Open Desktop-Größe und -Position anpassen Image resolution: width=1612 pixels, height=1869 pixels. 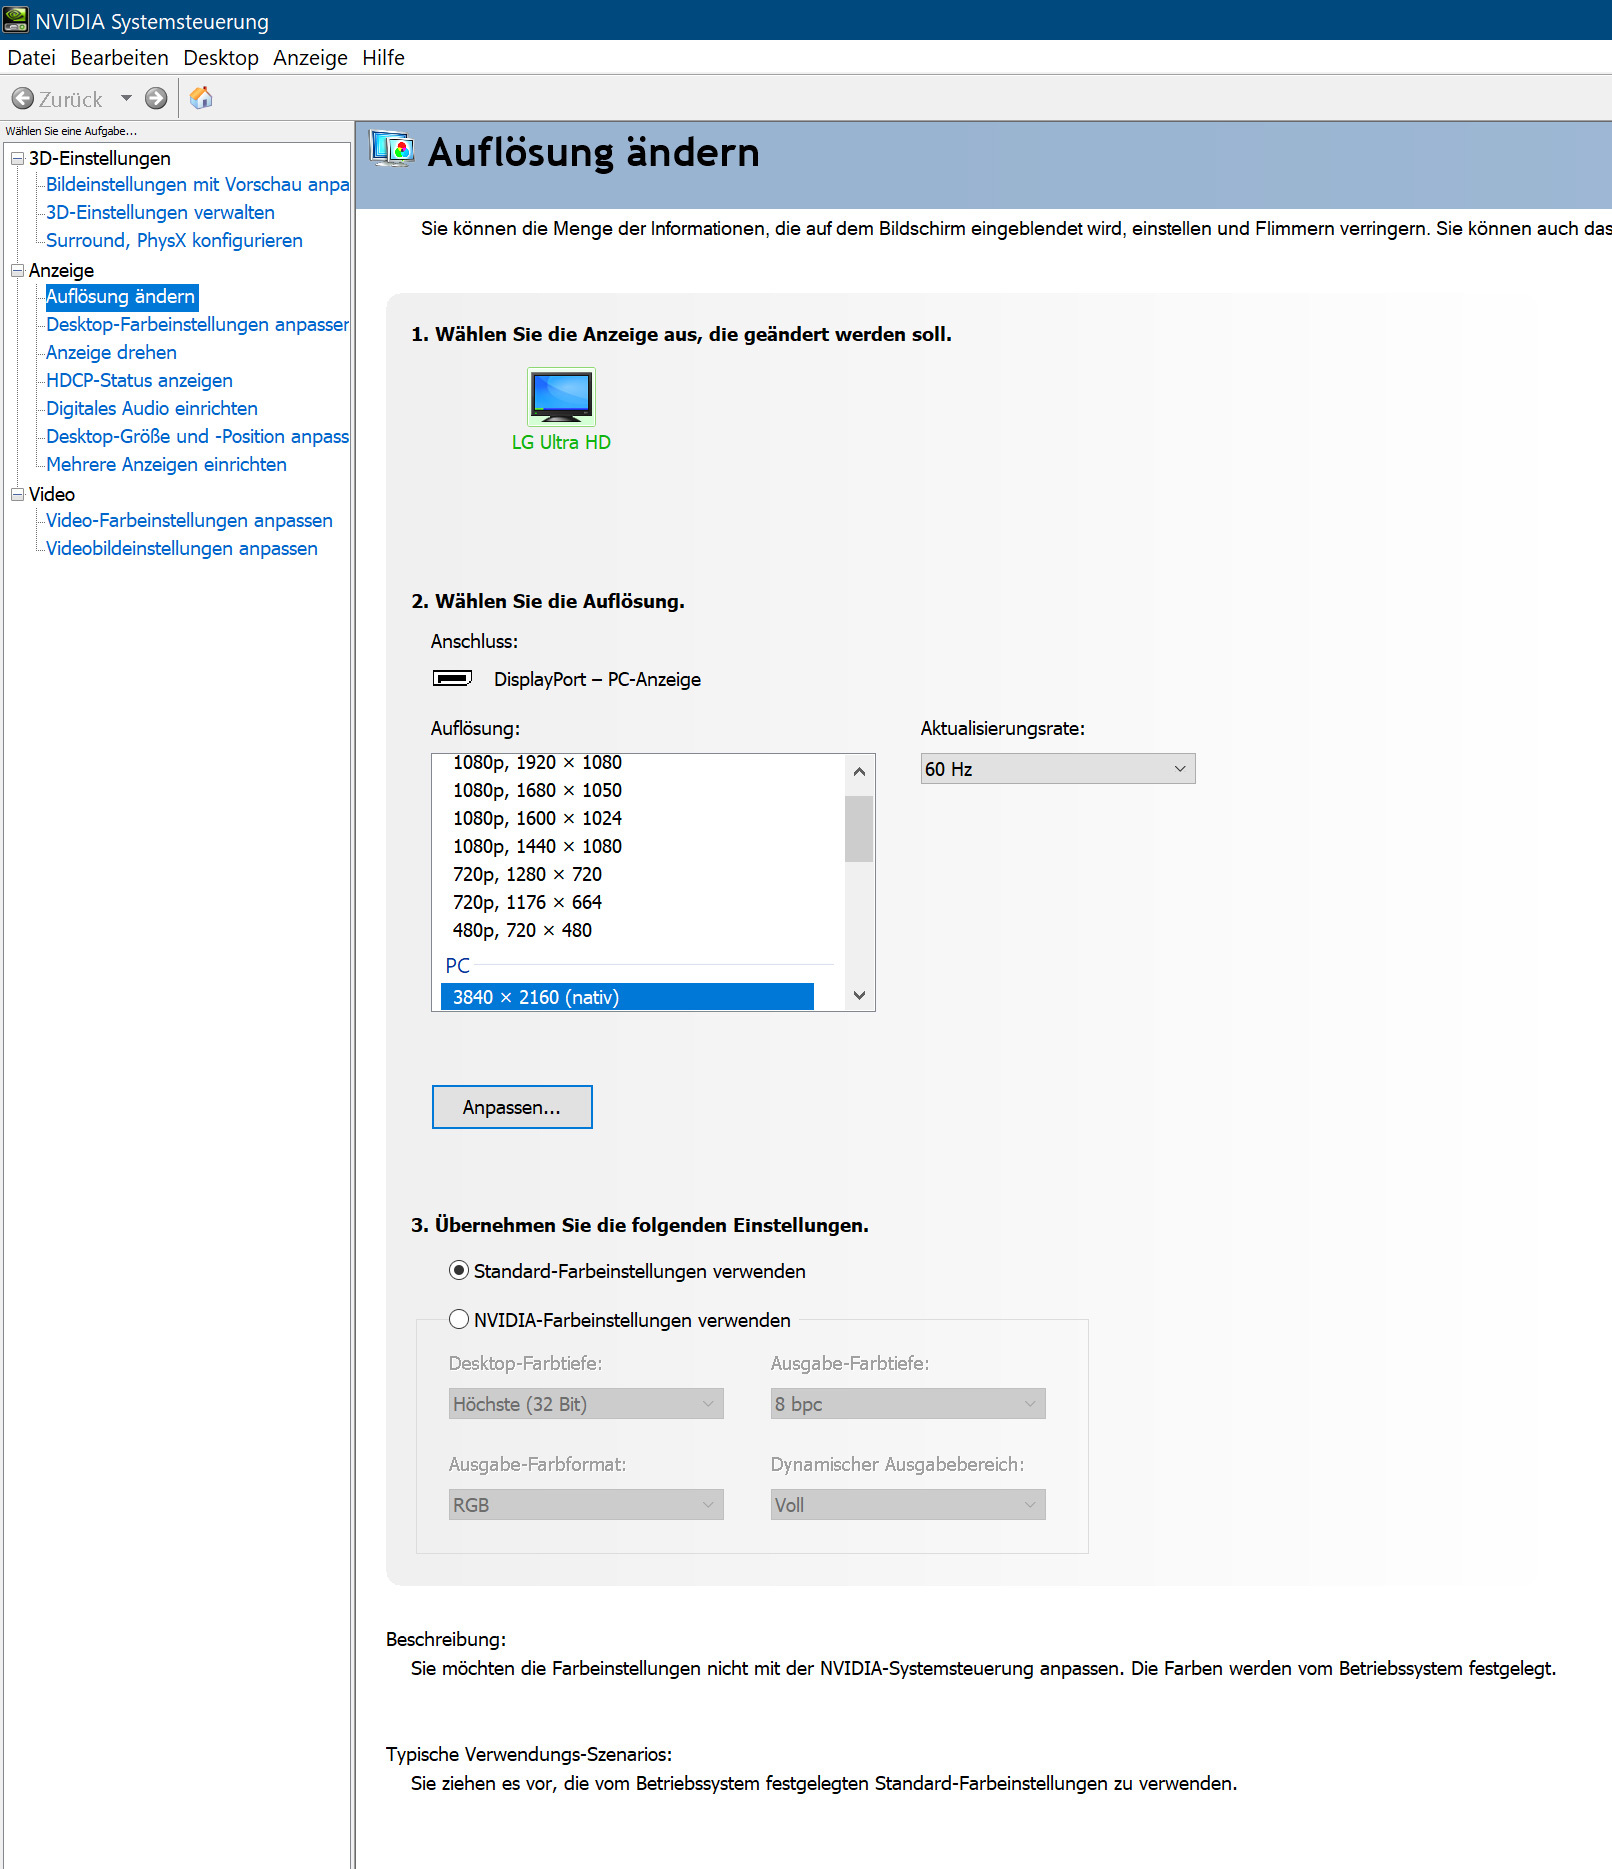(x=197, y=436)
